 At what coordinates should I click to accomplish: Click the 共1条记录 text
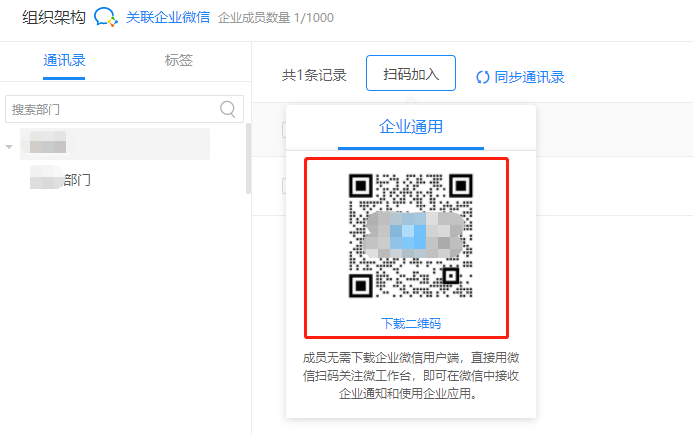click(x=314, y=76)
